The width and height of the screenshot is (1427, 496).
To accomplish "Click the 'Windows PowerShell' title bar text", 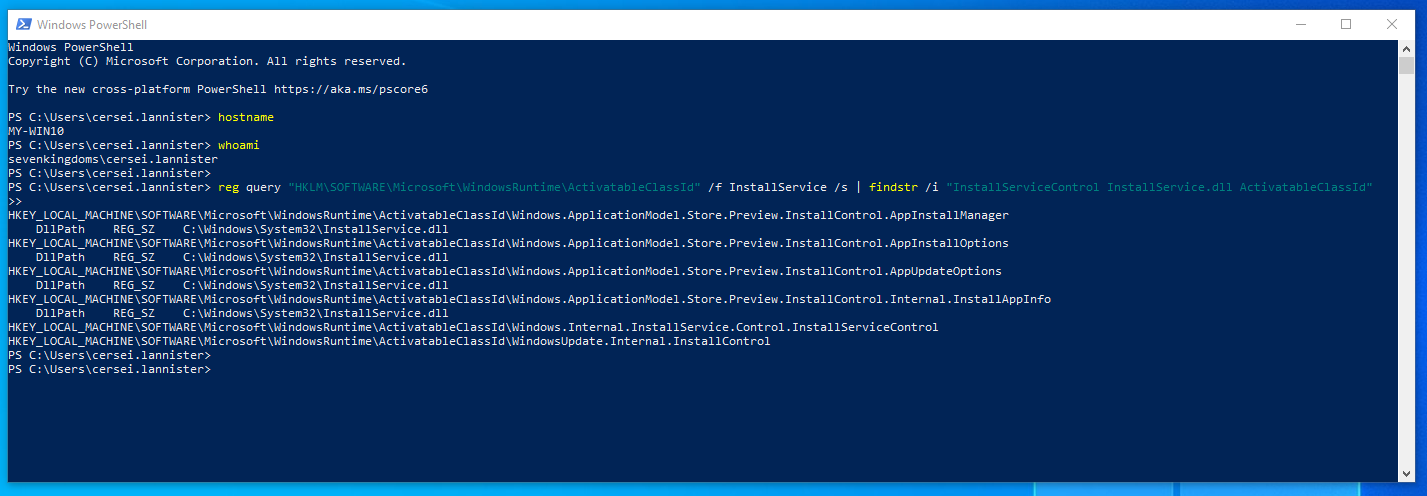I will pos(92,24).
